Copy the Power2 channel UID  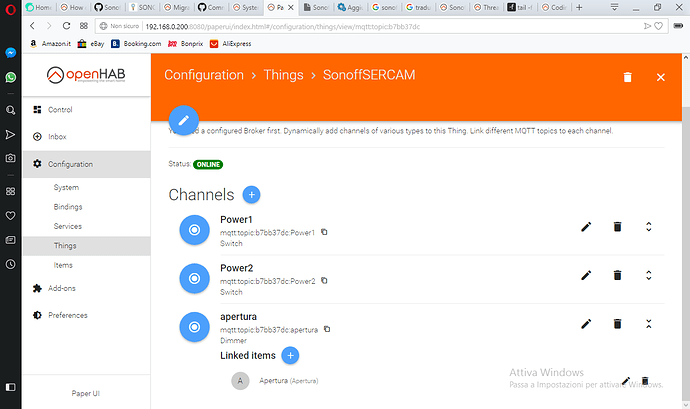(324, 280)
